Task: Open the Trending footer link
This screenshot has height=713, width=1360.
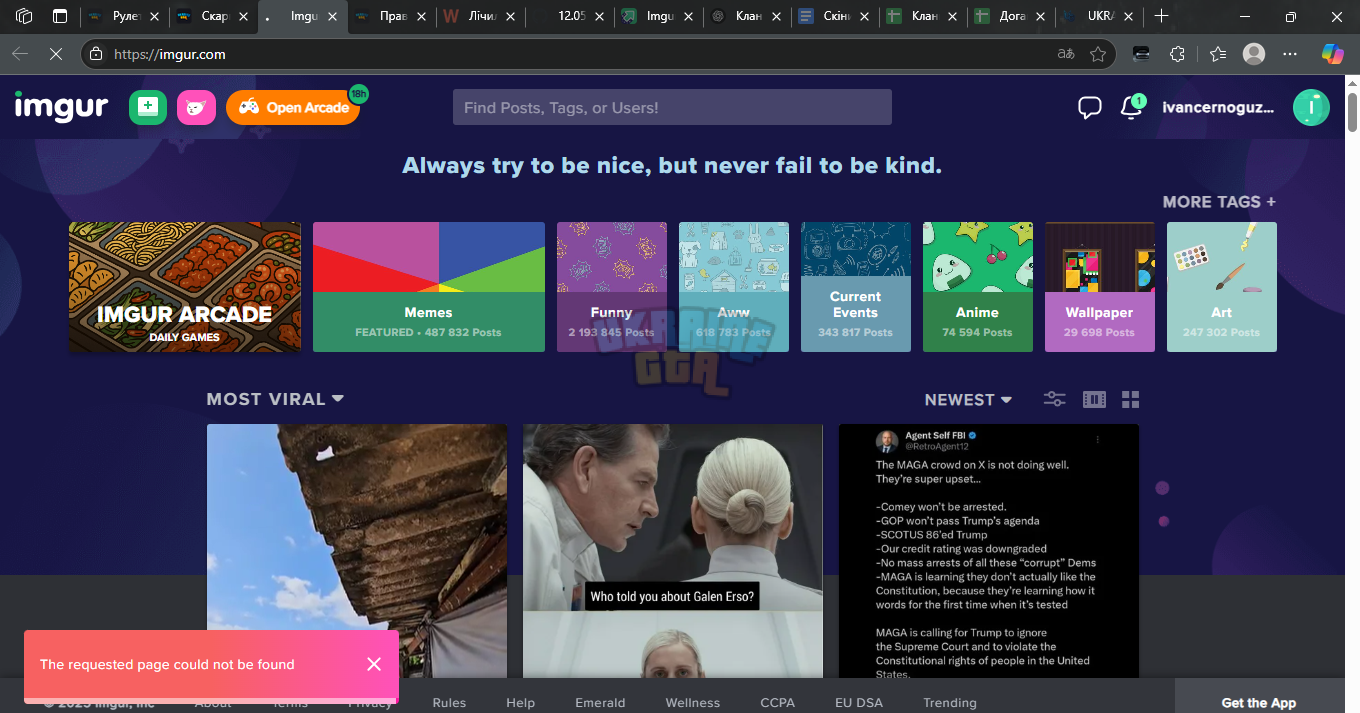Action: pyautogui.click(x=950, y=703)
